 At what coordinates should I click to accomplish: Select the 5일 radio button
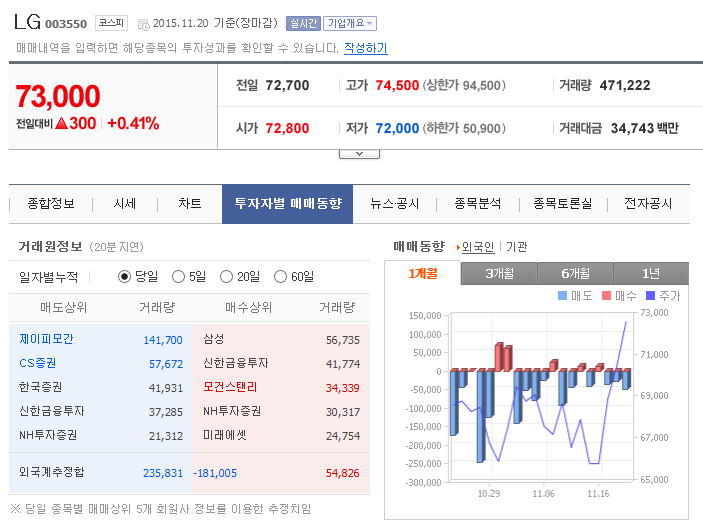178,277
